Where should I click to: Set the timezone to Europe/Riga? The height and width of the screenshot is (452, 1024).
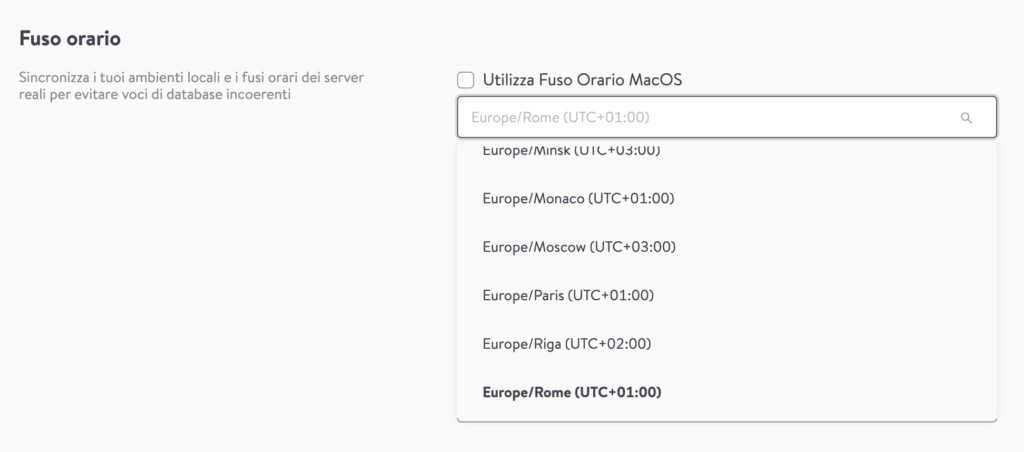point(727,344)
